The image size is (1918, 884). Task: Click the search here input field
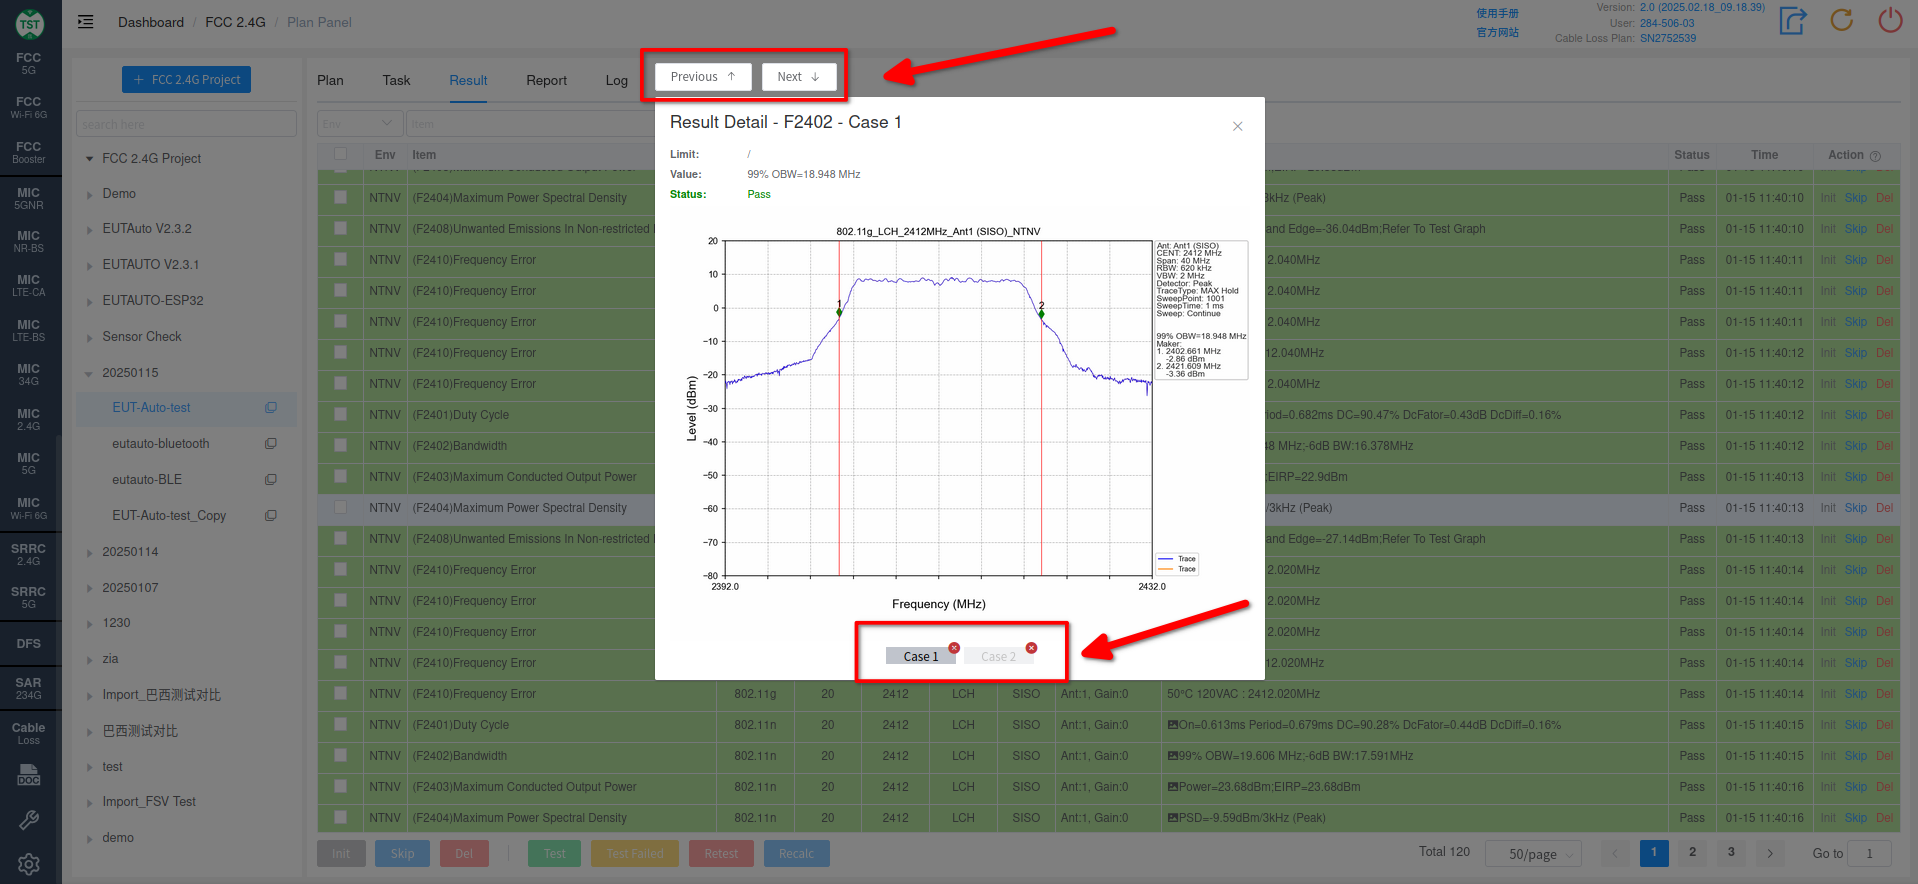click(186, 124)
